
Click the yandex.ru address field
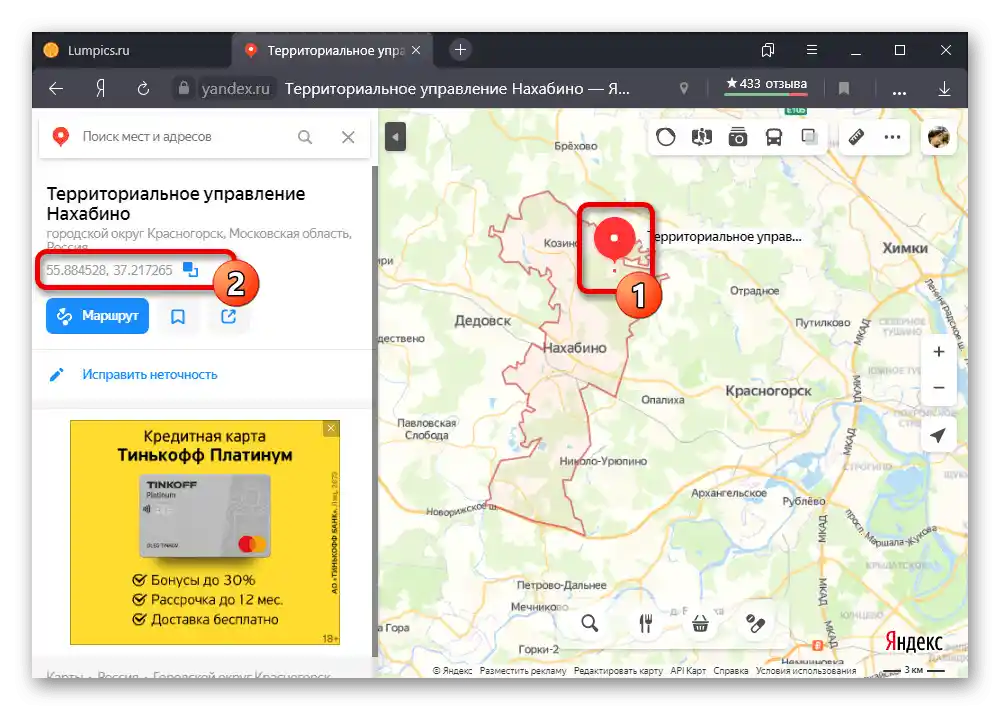[x=235, y=88]
